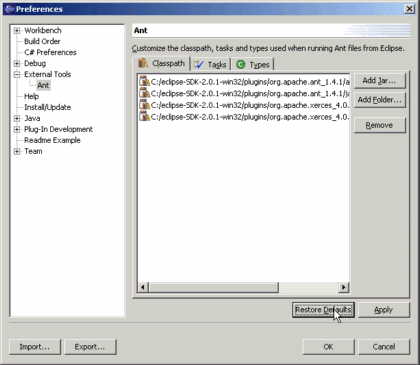Click jar icon of second org.apache.ant_1.4.1 entry
This screenshot has width=420, height=365.
145,93
